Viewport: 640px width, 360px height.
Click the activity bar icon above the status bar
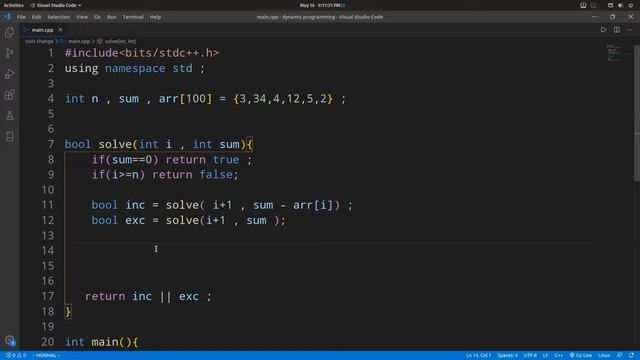point(10,340)
